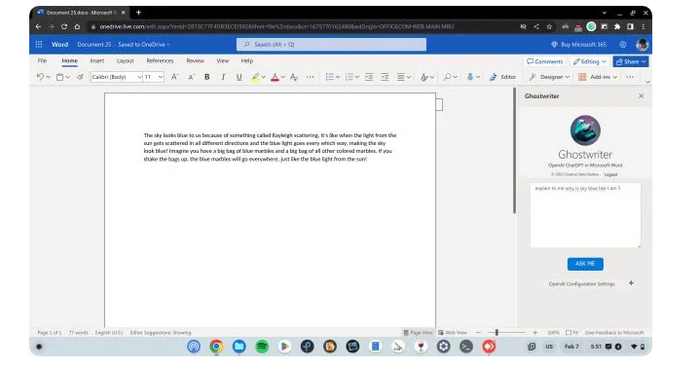Screen dimensions: 700x367
Task: Underline the selected text
Action: click(239, 77)
